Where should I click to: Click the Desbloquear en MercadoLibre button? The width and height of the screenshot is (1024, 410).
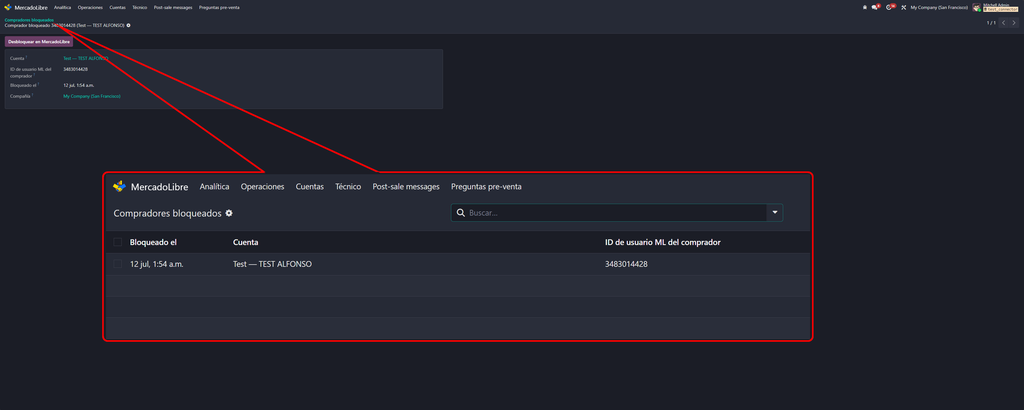tap(39, 42)
